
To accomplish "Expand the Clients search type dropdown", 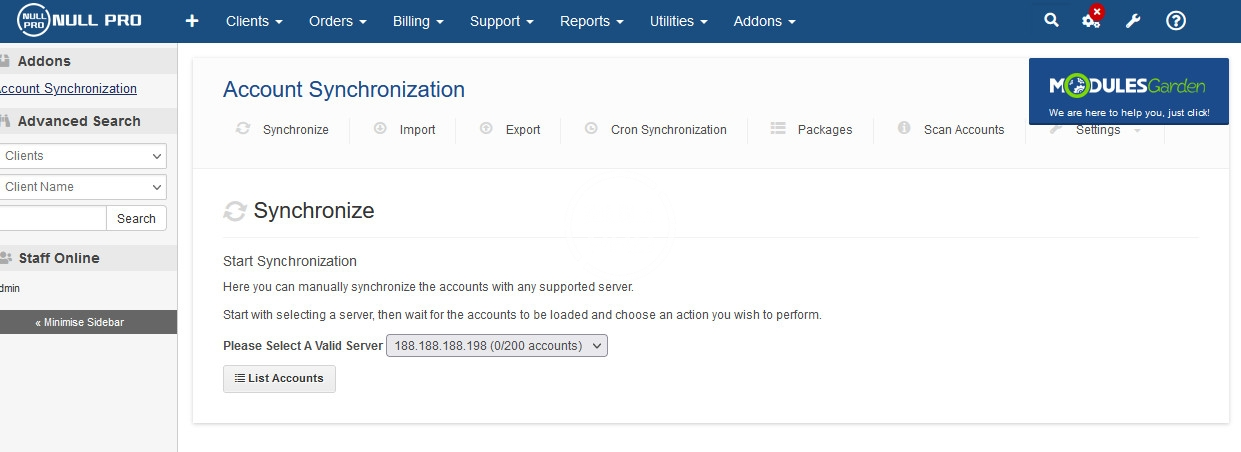I will [82, 156].
